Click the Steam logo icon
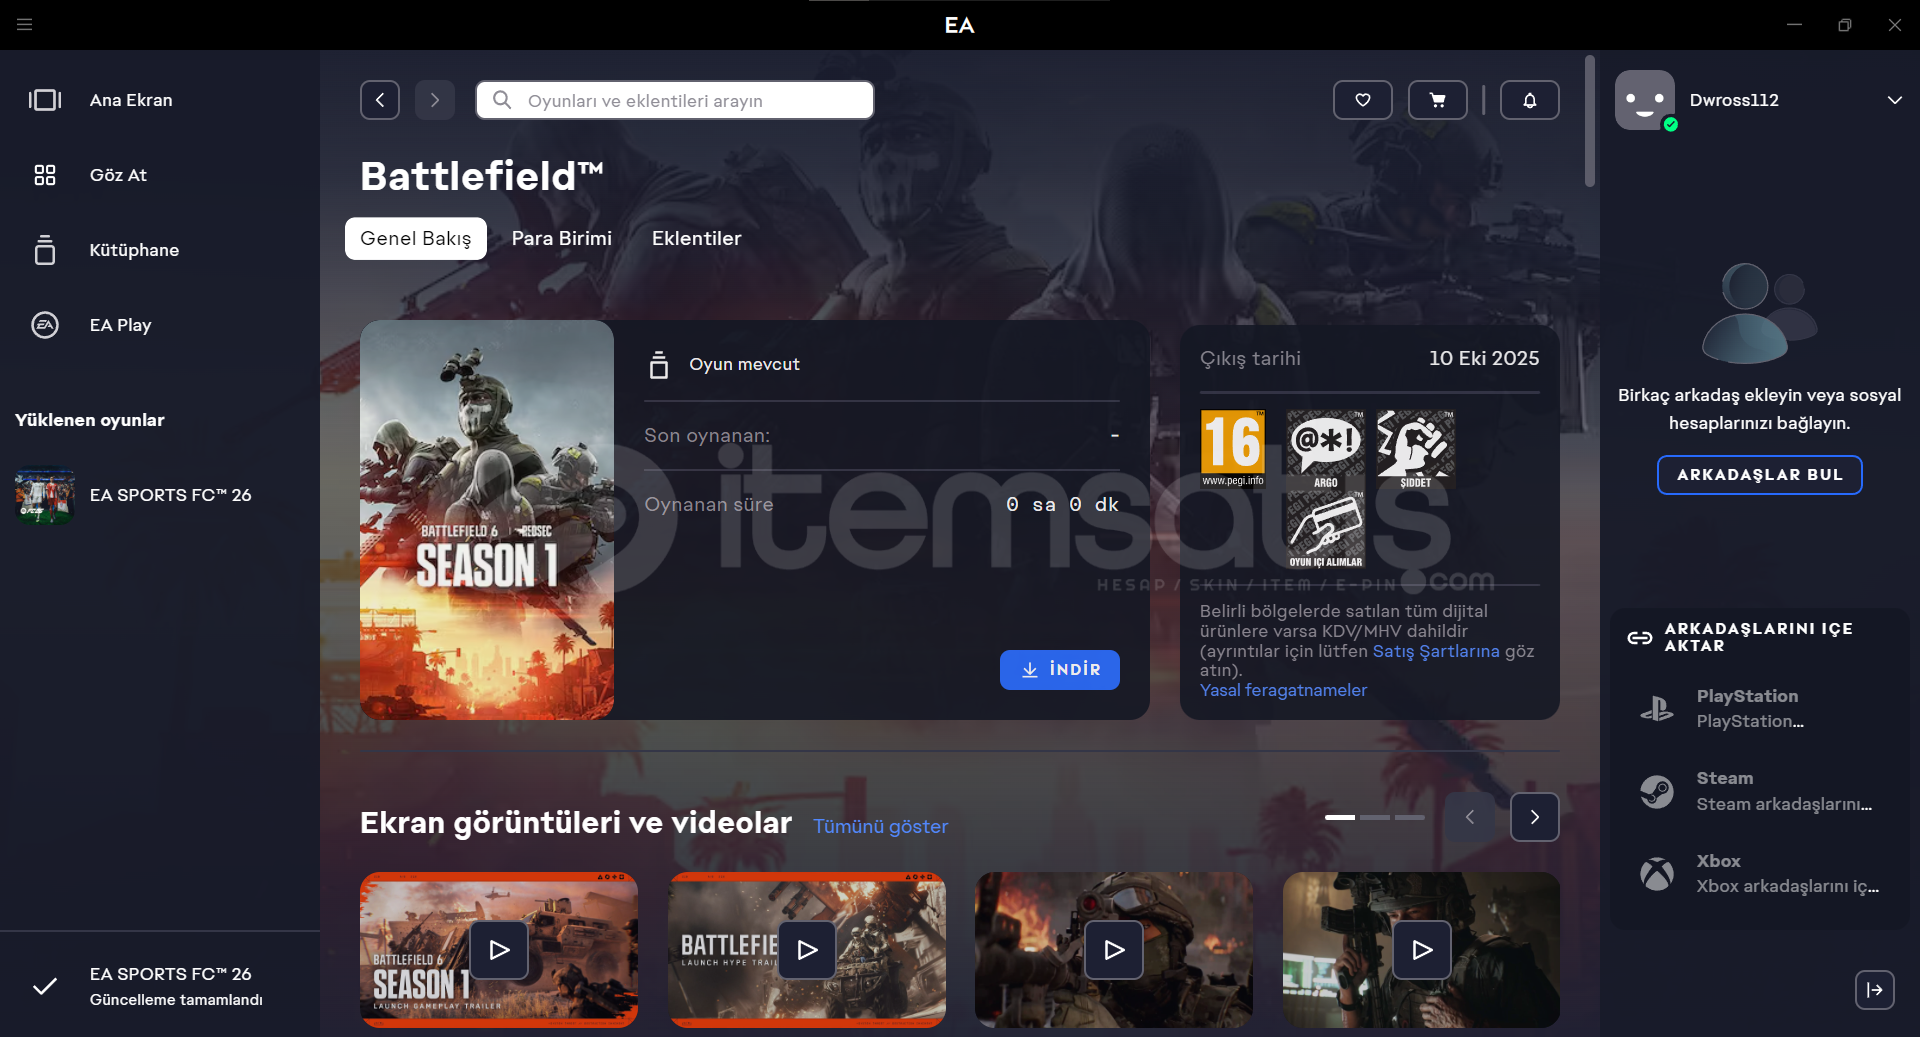1920x1037 pixels. (x=1657, y=791)
